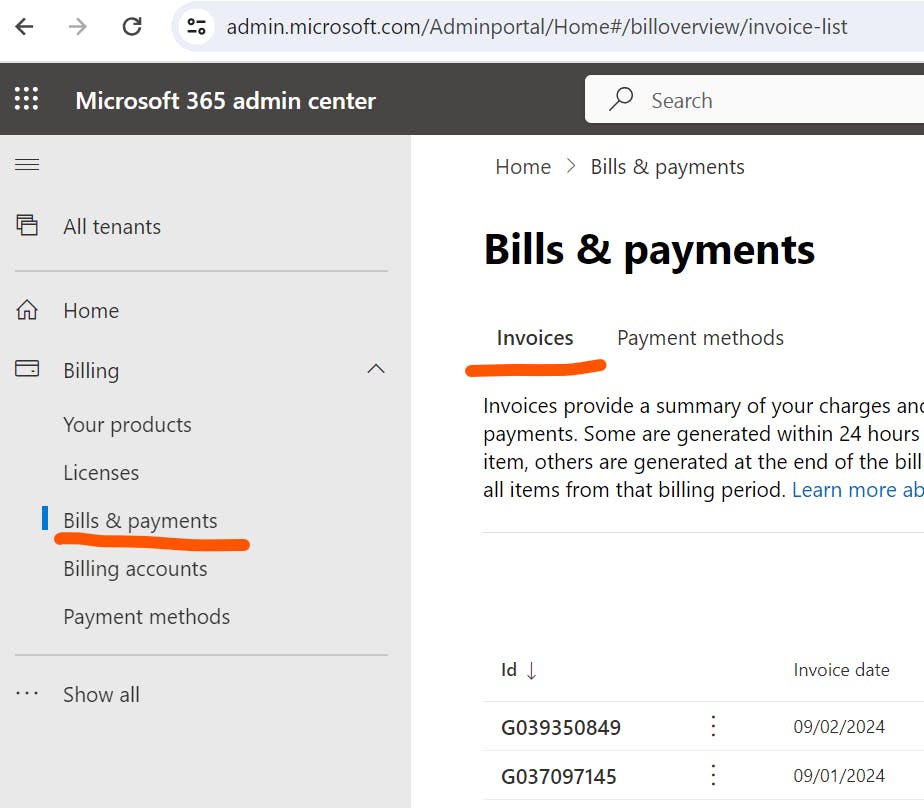This screenshot has height=808, width=924.
Task: Click the All tenants icon
Action: tap(27, 225)
